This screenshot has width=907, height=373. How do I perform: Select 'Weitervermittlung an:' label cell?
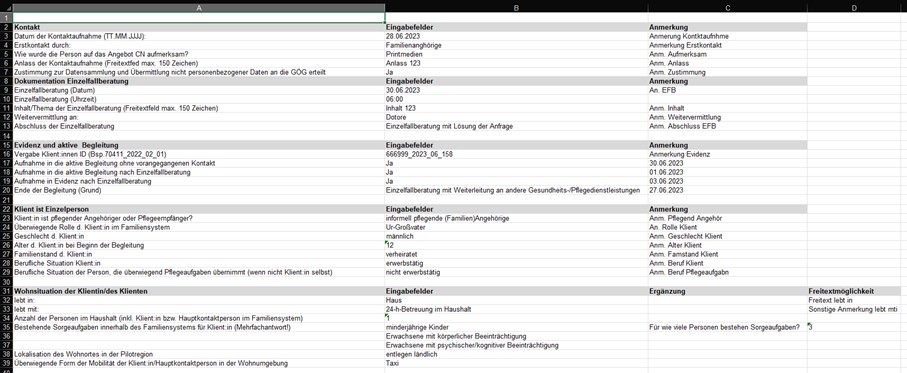click(x=198, y=117)
